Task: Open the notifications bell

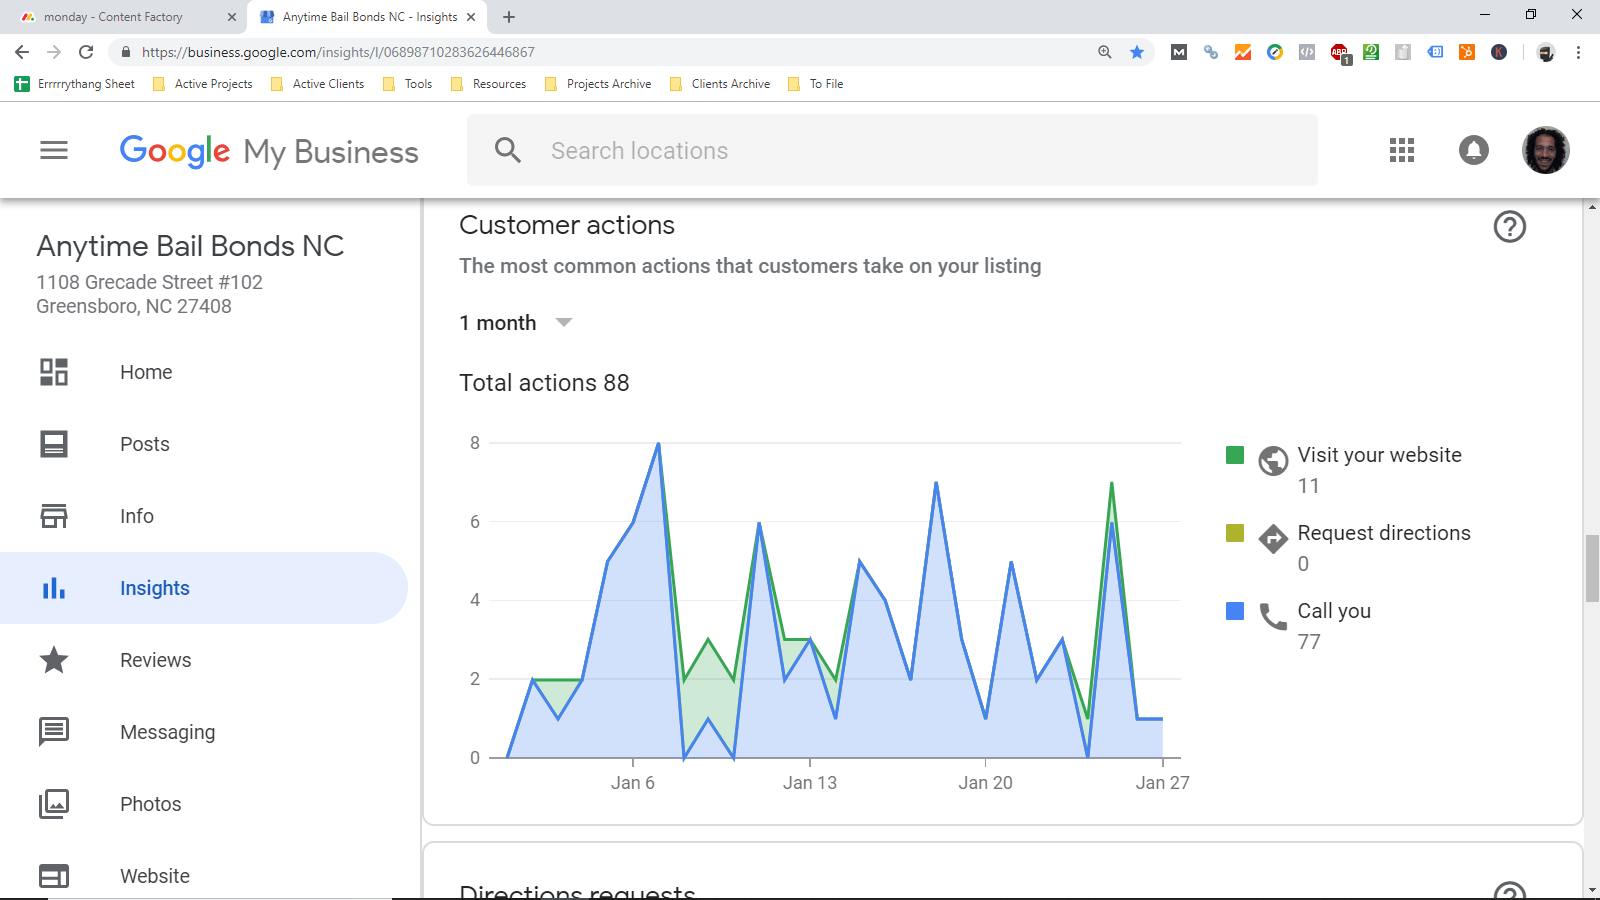Action: pyautogui.click(x=1473, y=150)
